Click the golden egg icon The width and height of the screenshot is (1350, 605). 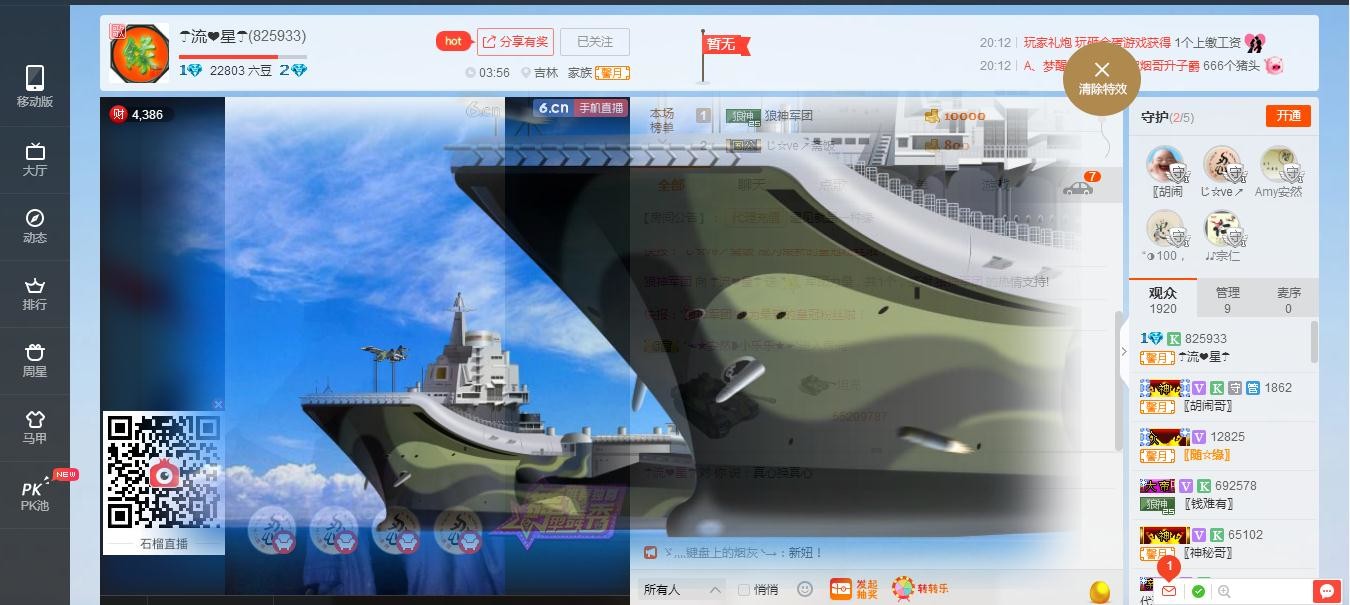pyautogui.click(x=1100, y=591)
